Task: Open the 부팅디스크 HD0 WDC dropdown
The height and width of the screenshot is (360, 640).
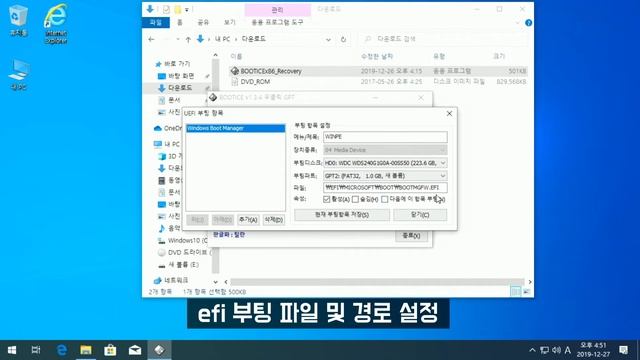Action: coord(385,163)
